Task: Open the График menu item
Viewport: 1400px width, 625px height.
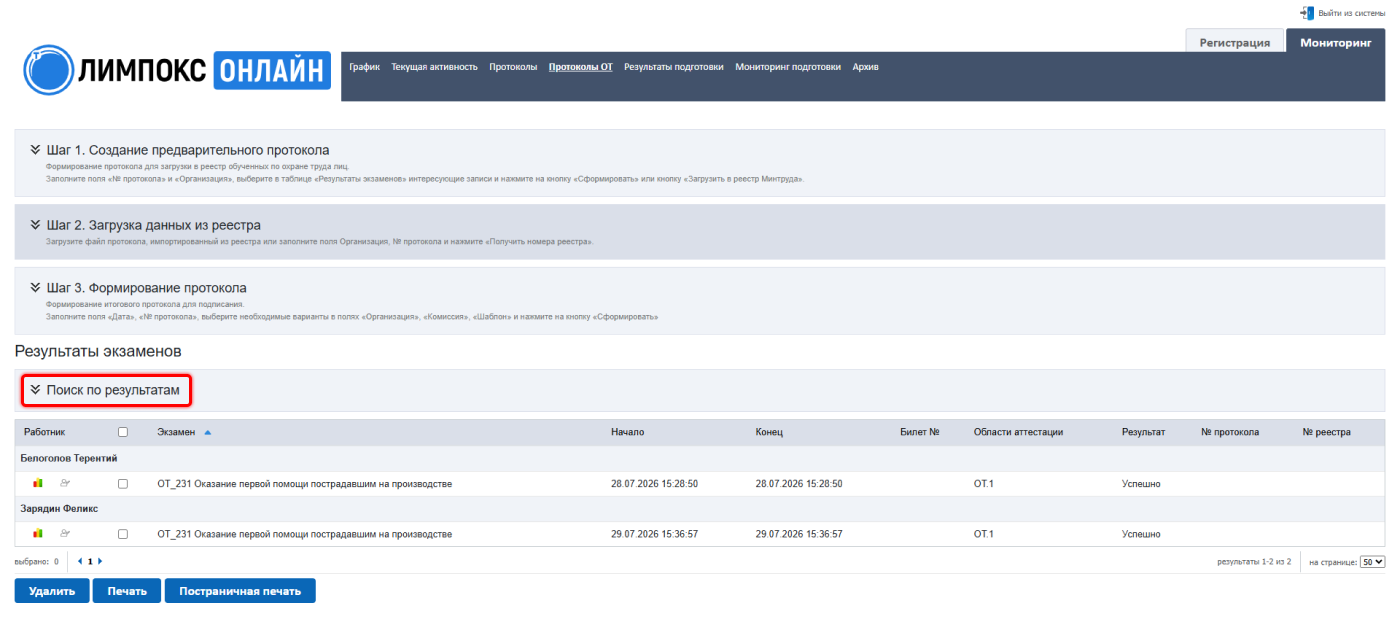Action: tap(365, 67)
